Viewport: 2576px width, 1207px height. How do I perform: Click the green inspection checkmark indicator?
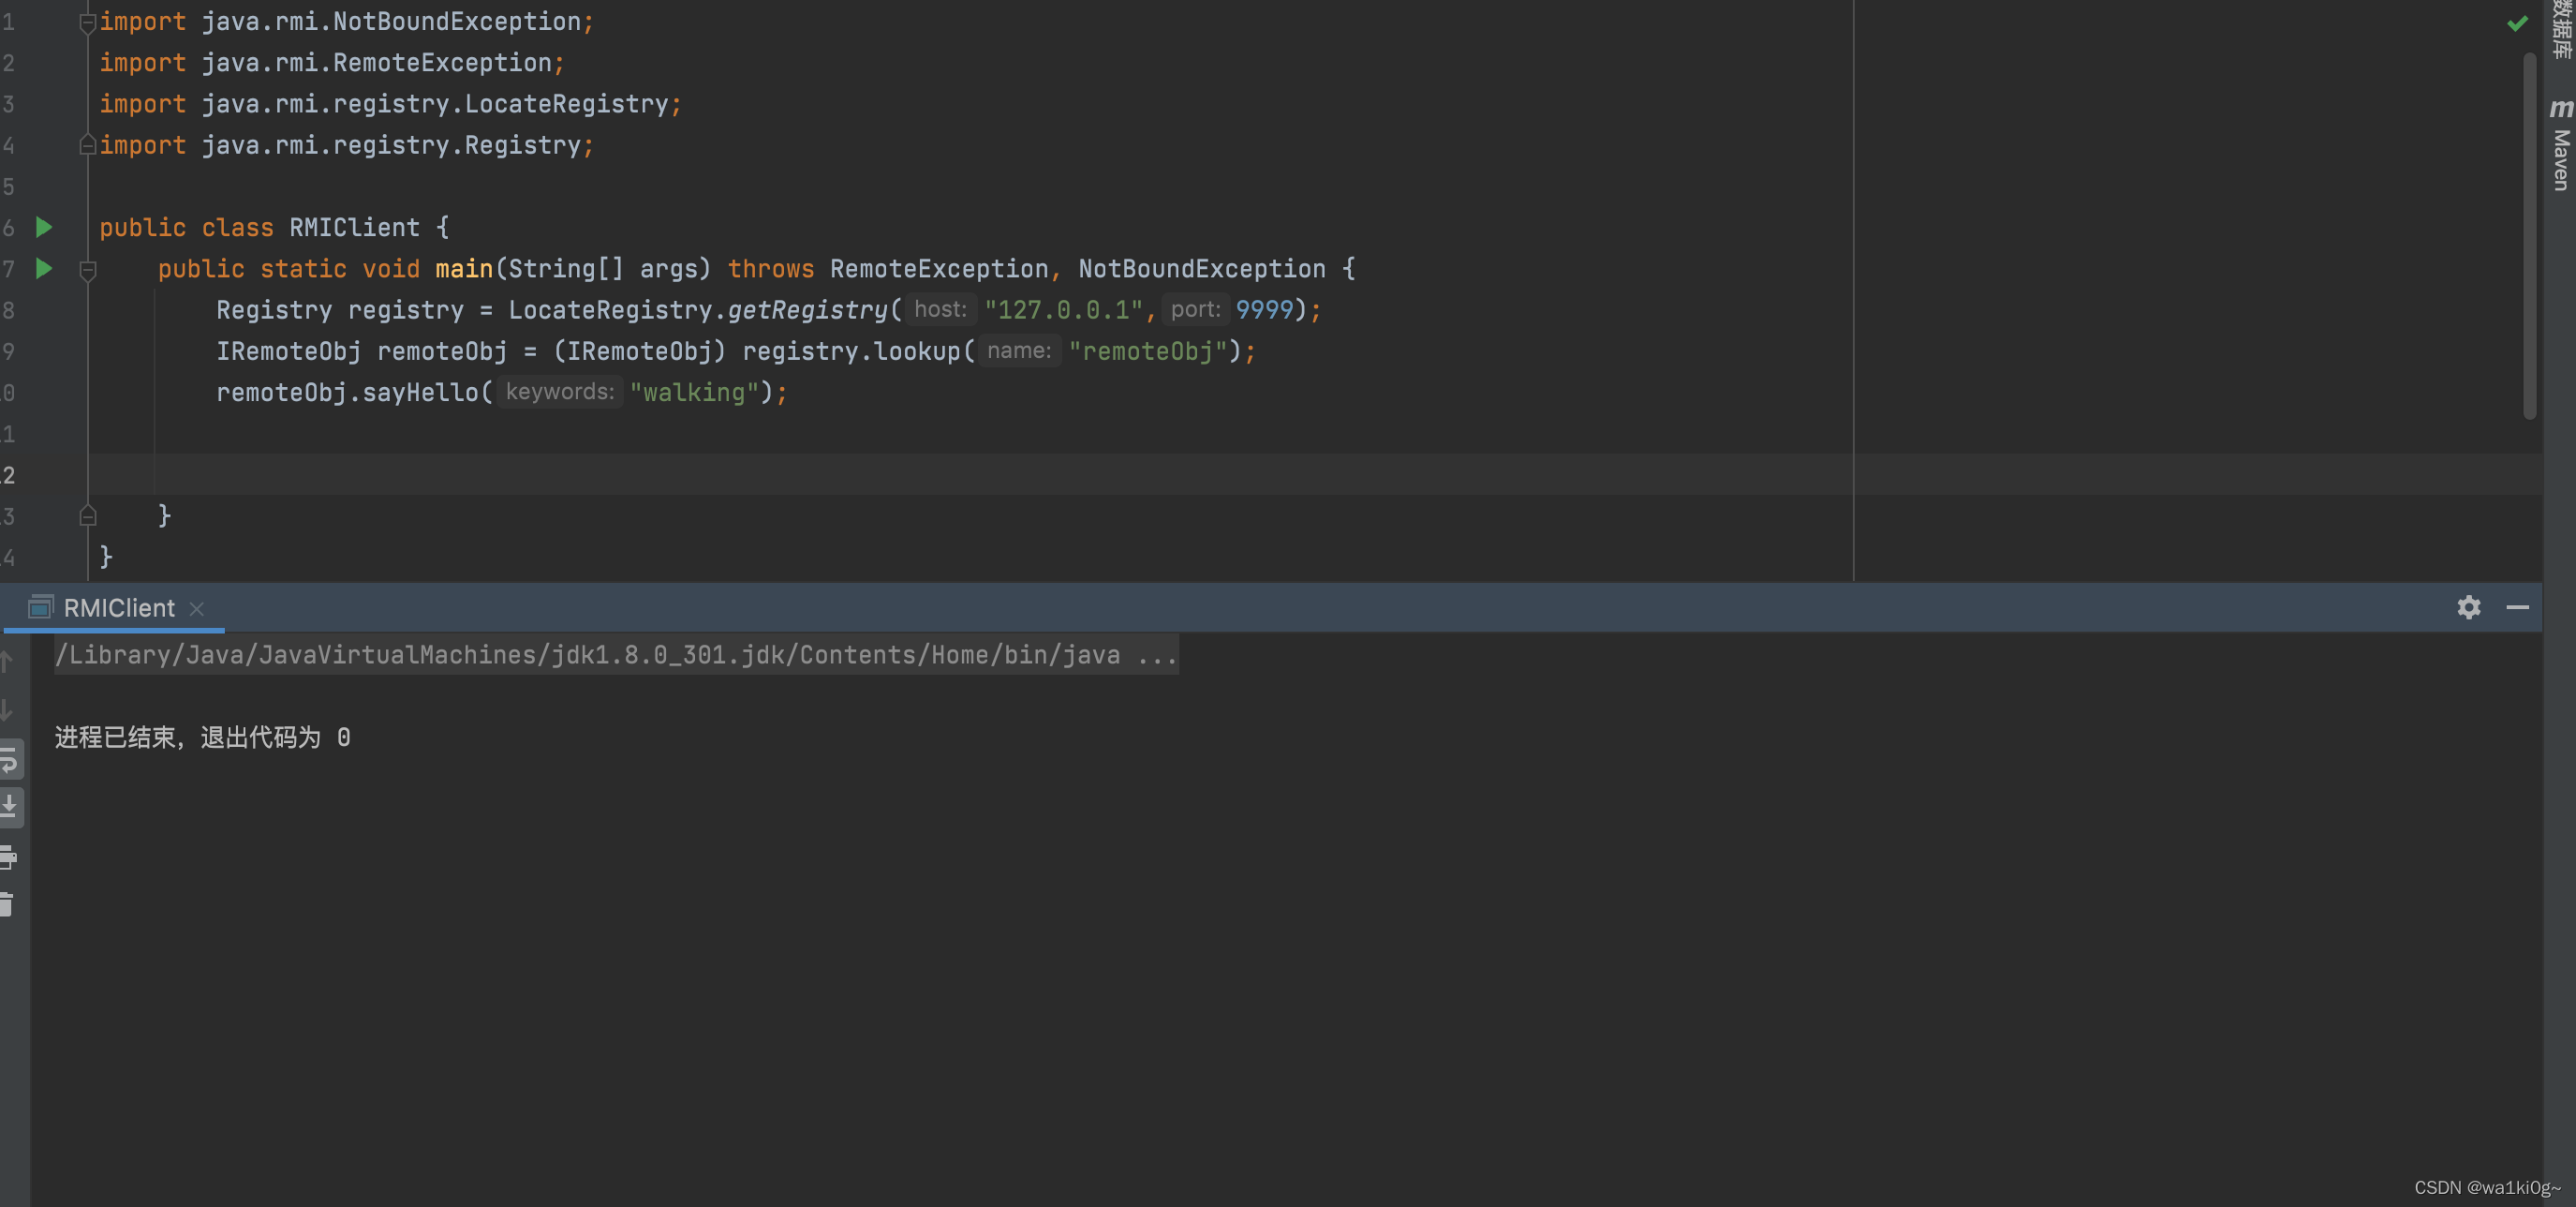pos(2517,23)
